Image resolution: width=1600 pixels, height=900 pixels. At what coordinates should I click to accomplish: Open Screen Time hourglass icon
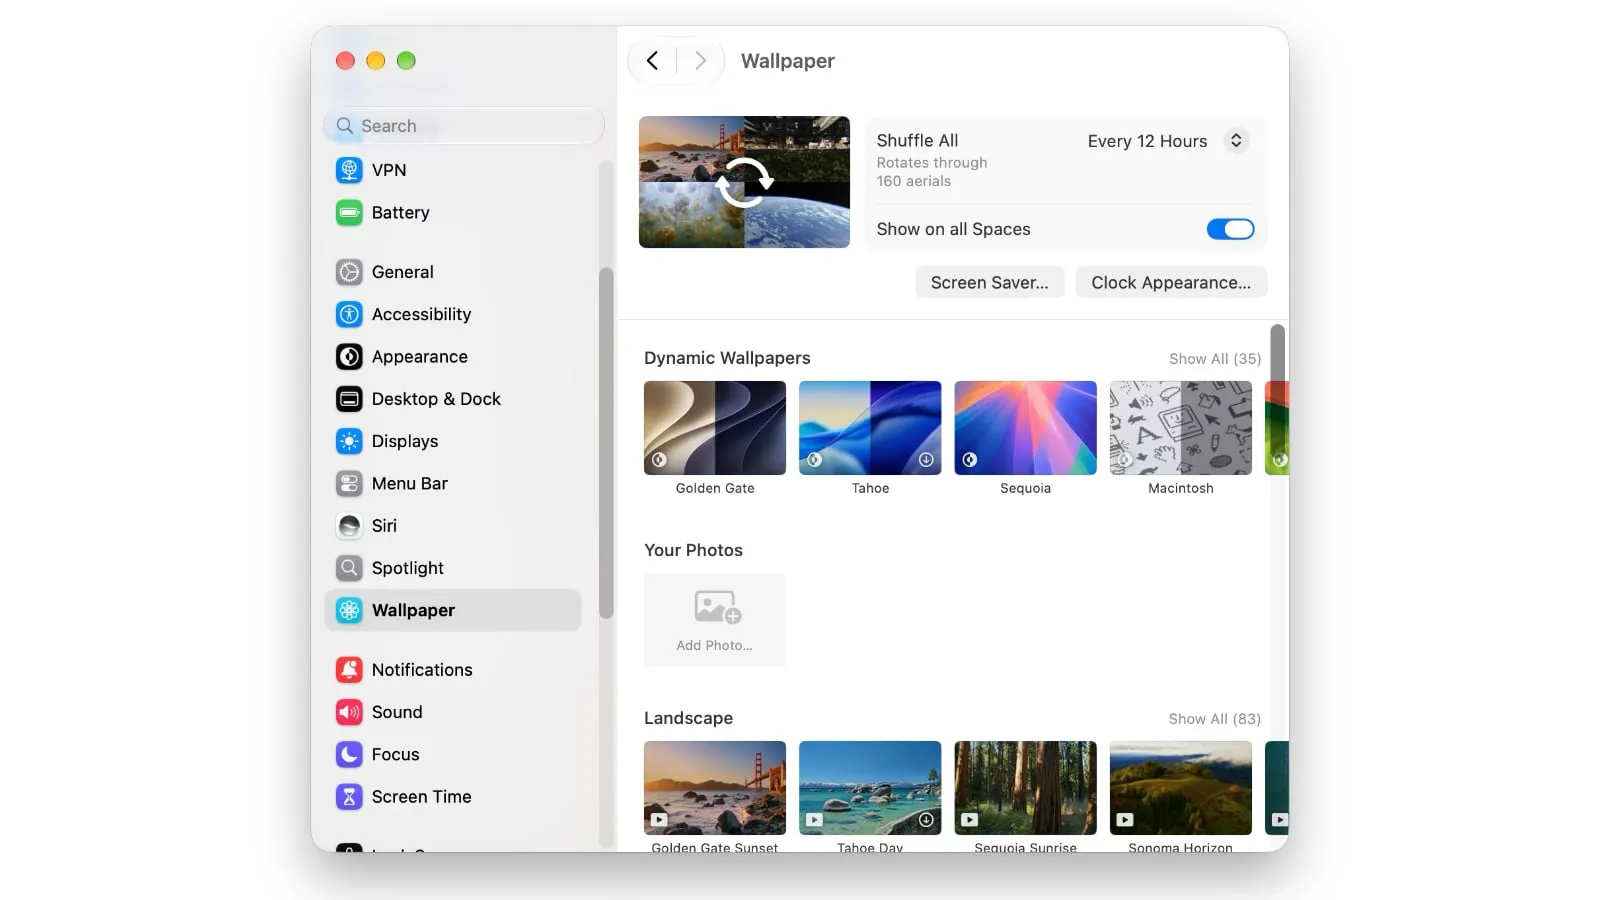[x=349, y=797]
